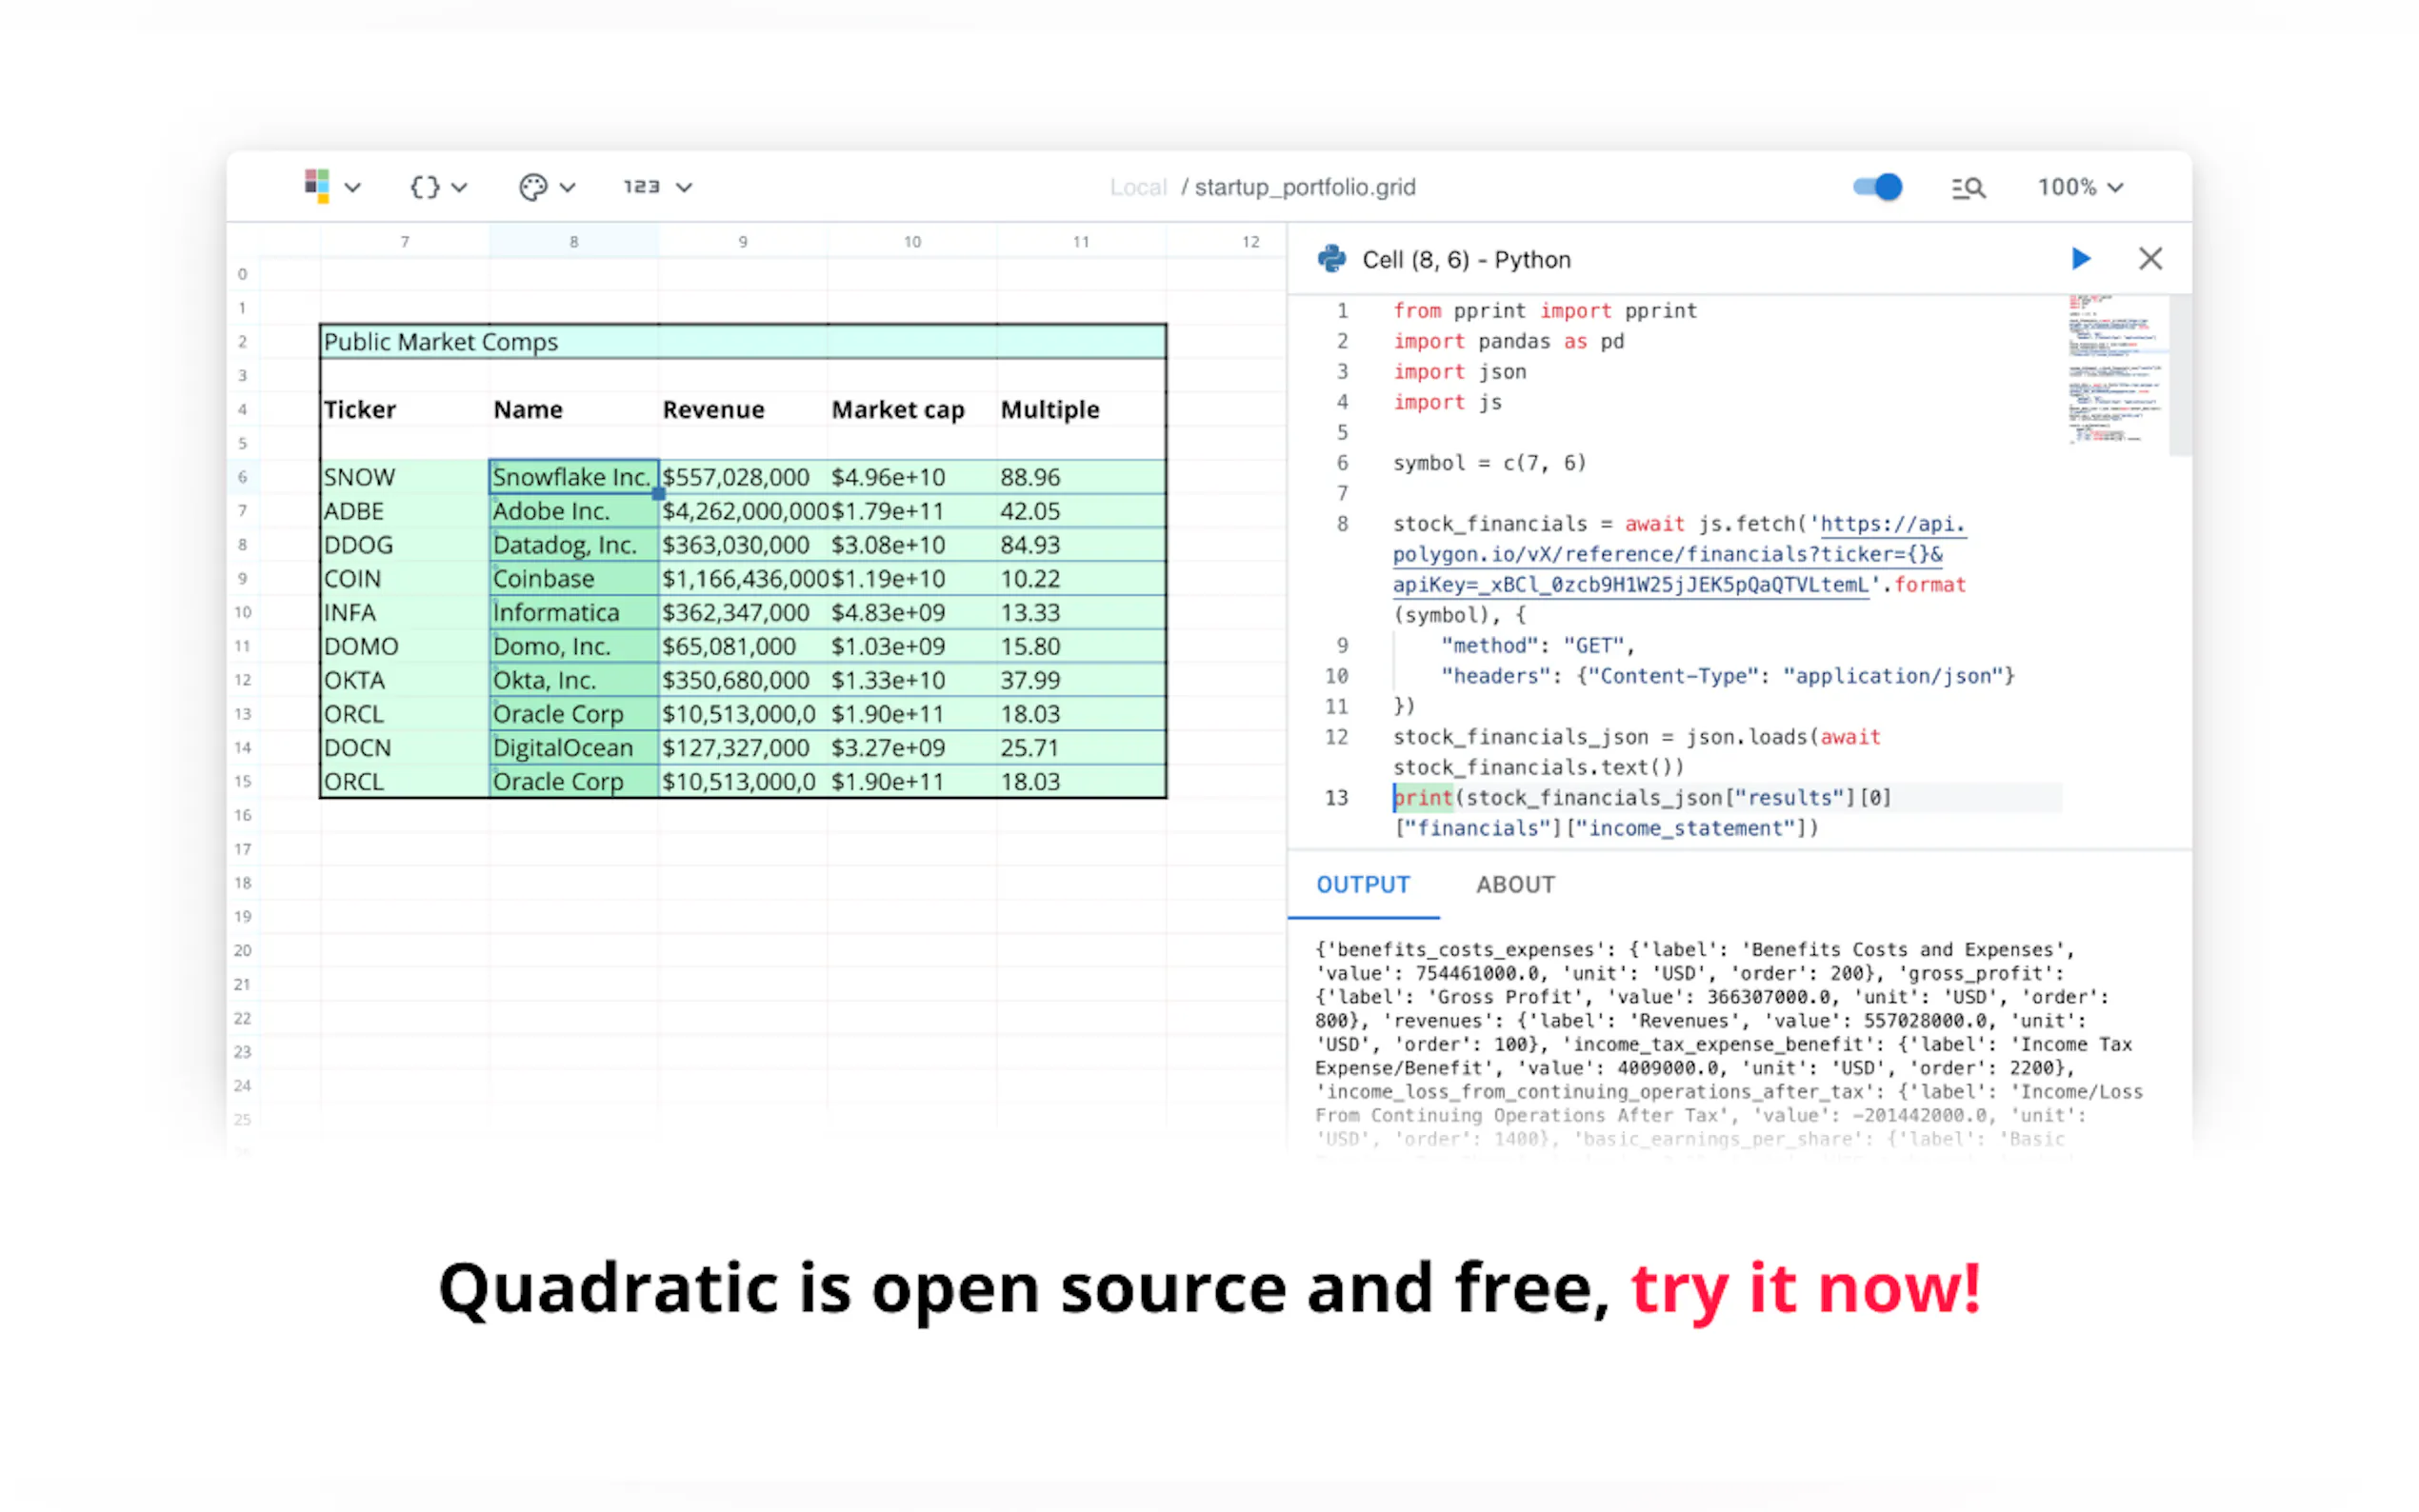Open the curly braces code menu
The height and width of the screenshot is (1512, 2419).
click(x=425, y=187)
